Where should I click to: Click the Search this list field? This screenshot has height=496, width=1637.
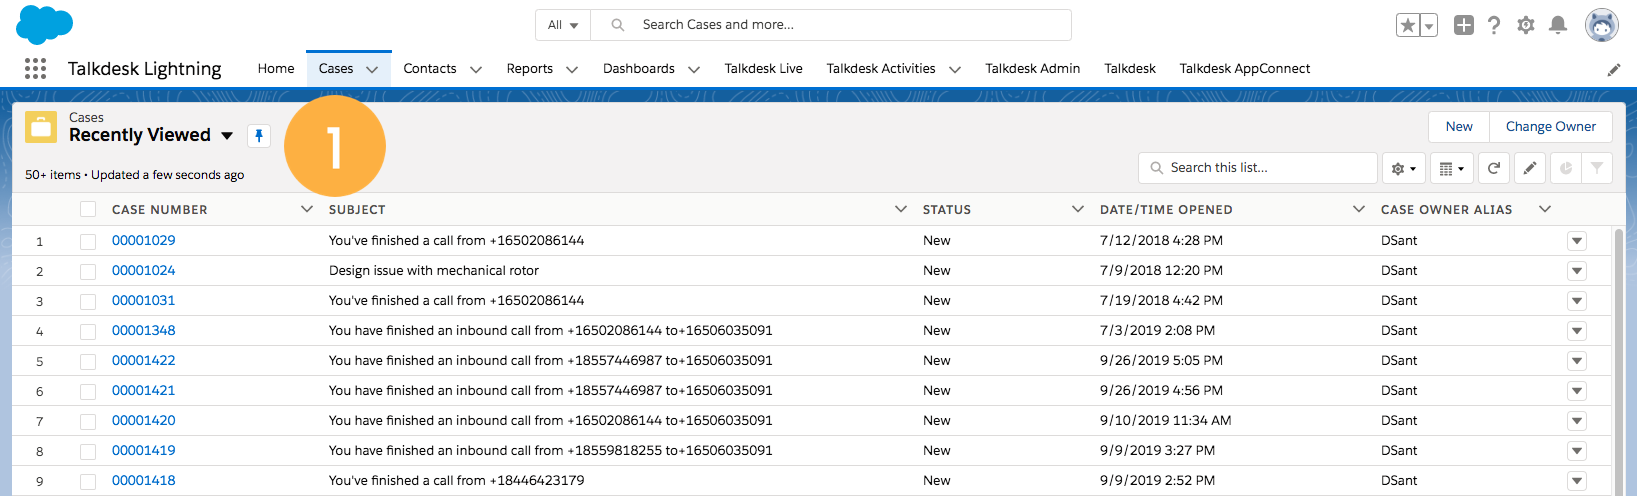point(1258,168)
